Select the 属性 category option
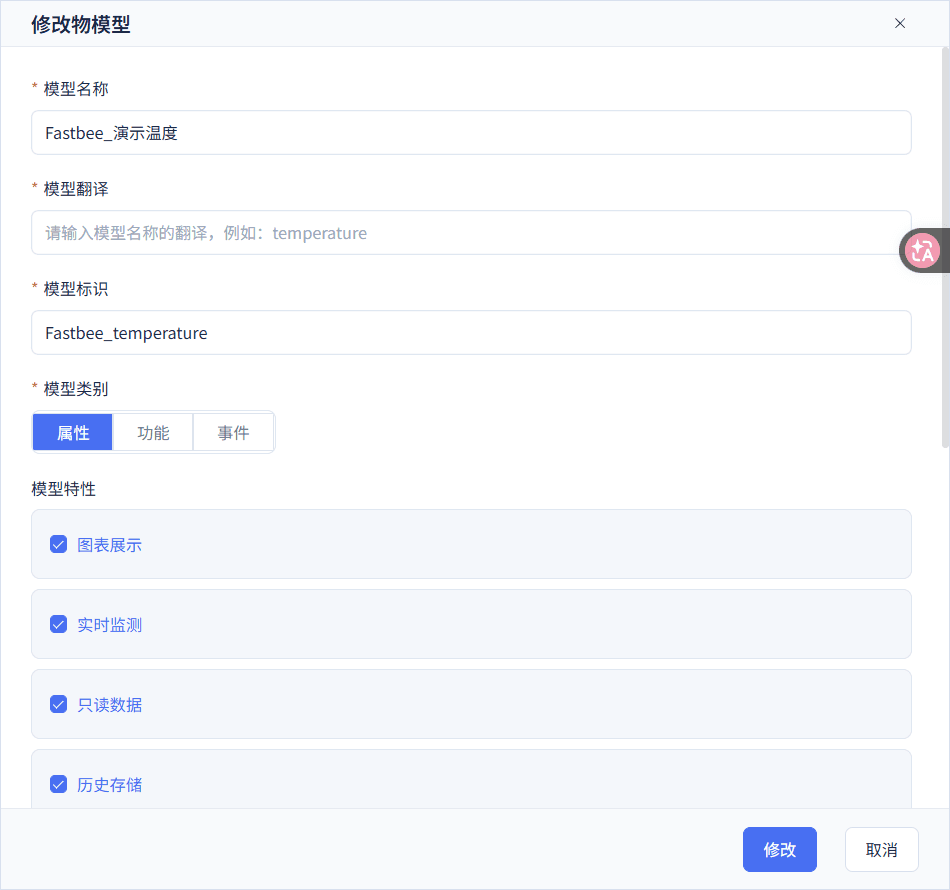Screen dimensions: 950x890 tap(73, 433)
